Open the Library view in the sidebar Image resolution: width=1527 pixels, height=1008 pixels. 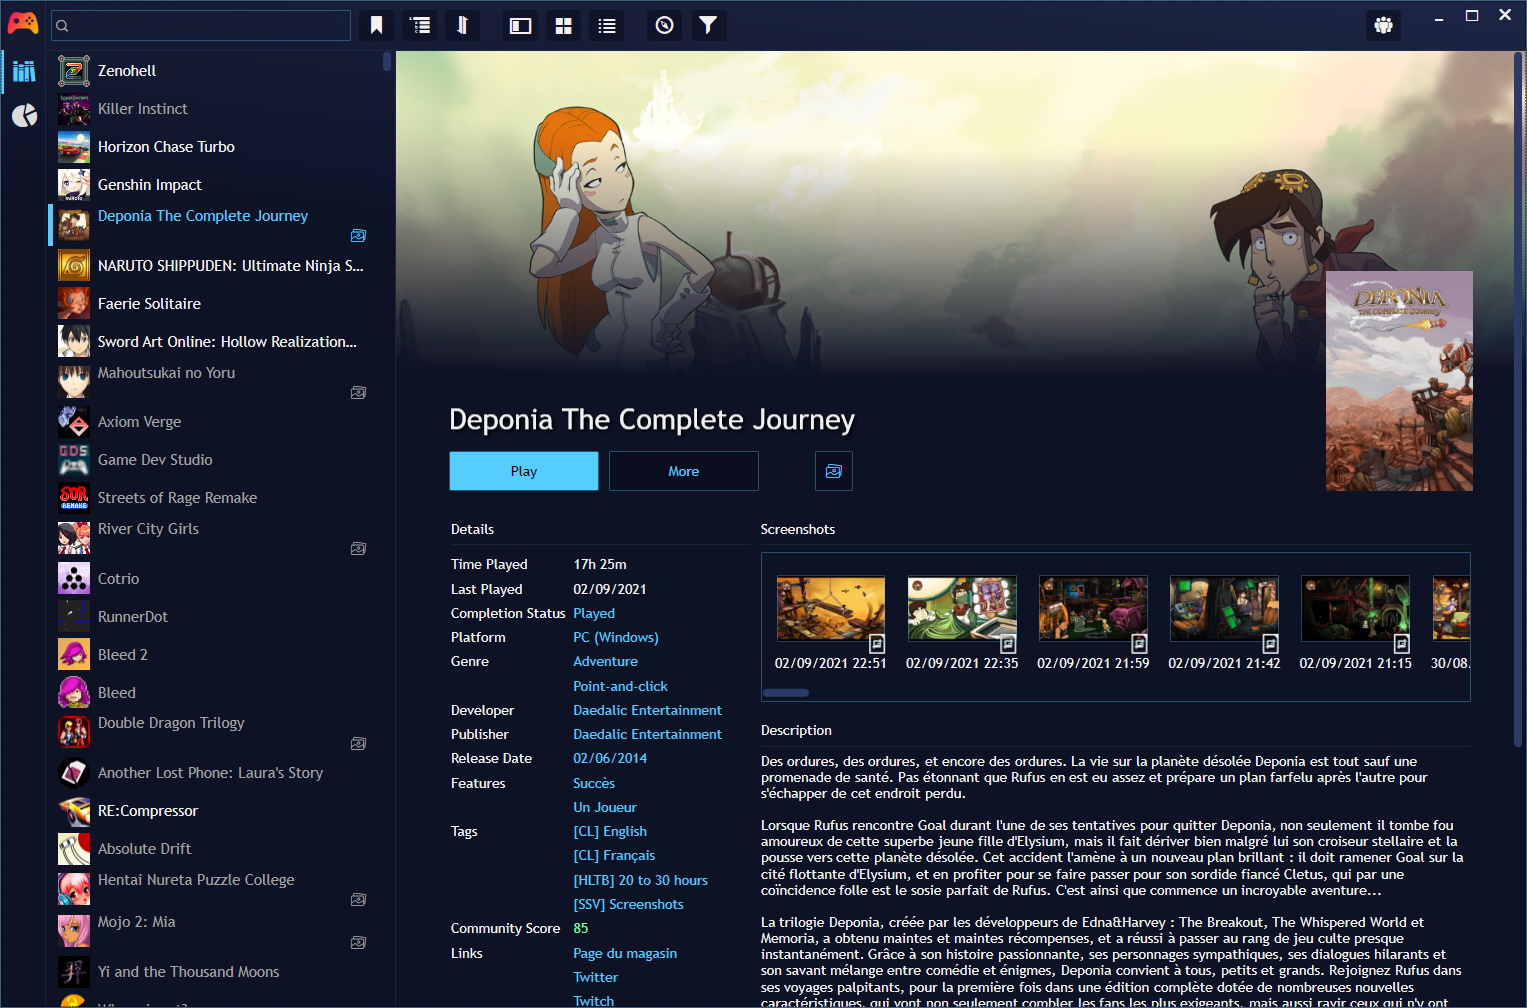[24, 71]
